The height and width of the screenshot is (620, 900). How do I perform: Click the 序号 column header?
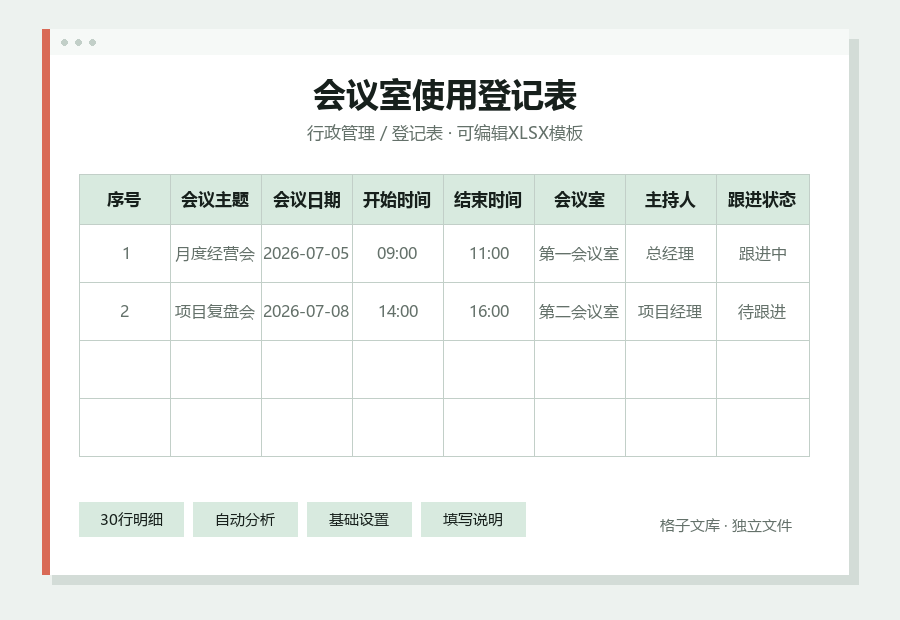coord(125,200)
